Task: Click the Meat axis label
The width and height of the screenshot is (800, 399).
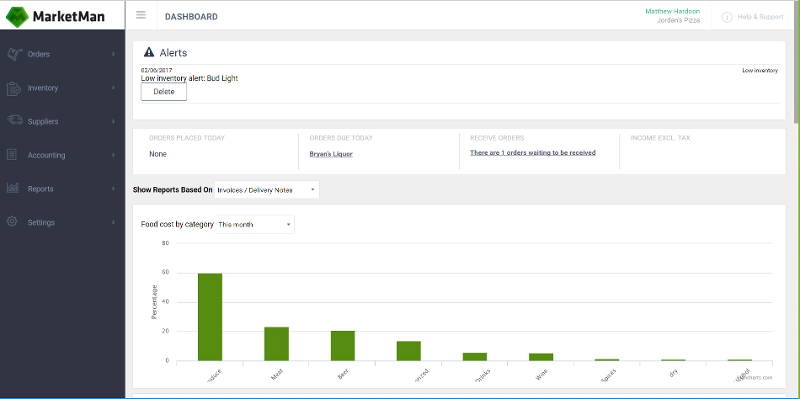Action: [277, 375]
